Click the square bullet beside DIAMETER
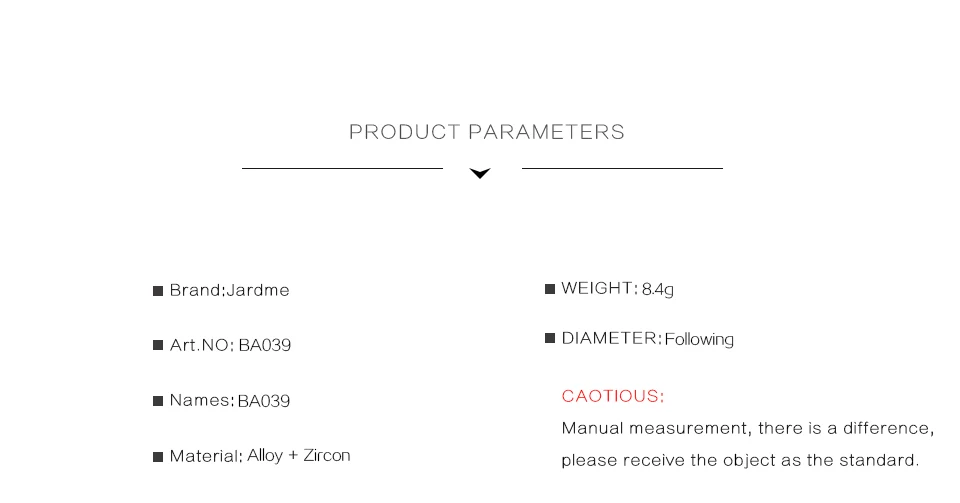 tap(550, 338)
